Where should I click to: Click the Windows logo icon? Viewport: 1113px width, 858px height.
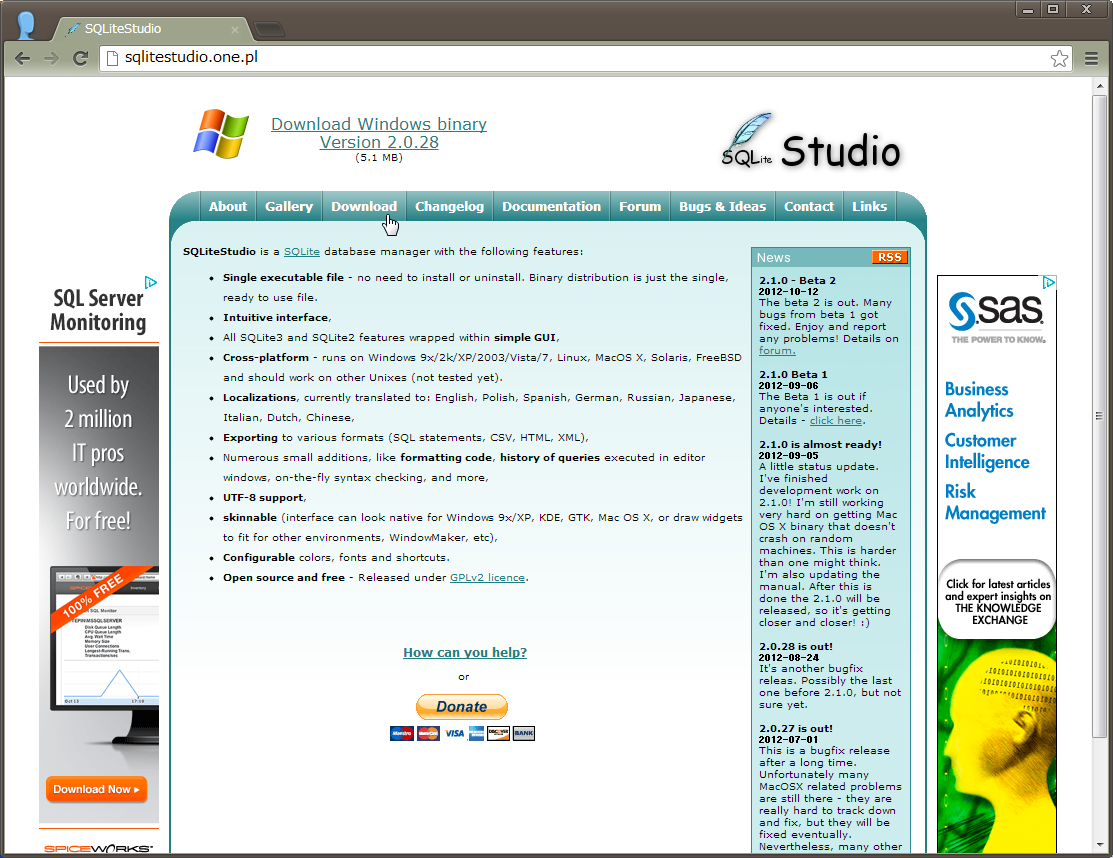pyautogui.click(x=221, y=133)
